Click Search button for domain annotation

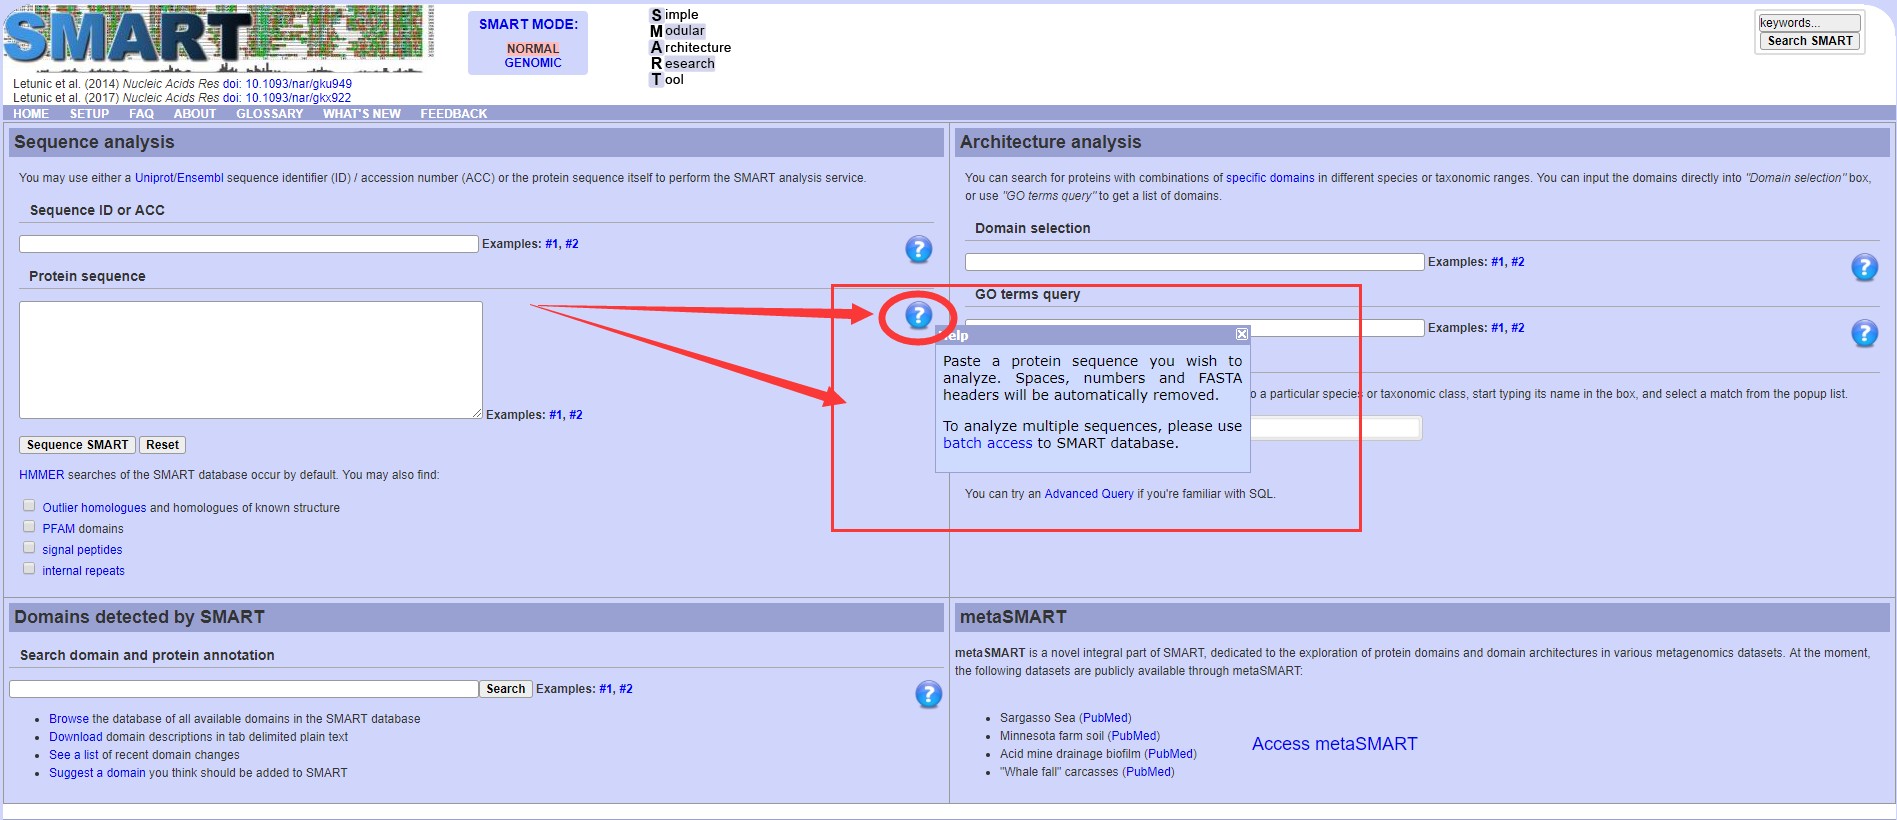click(x=505, y=689)
